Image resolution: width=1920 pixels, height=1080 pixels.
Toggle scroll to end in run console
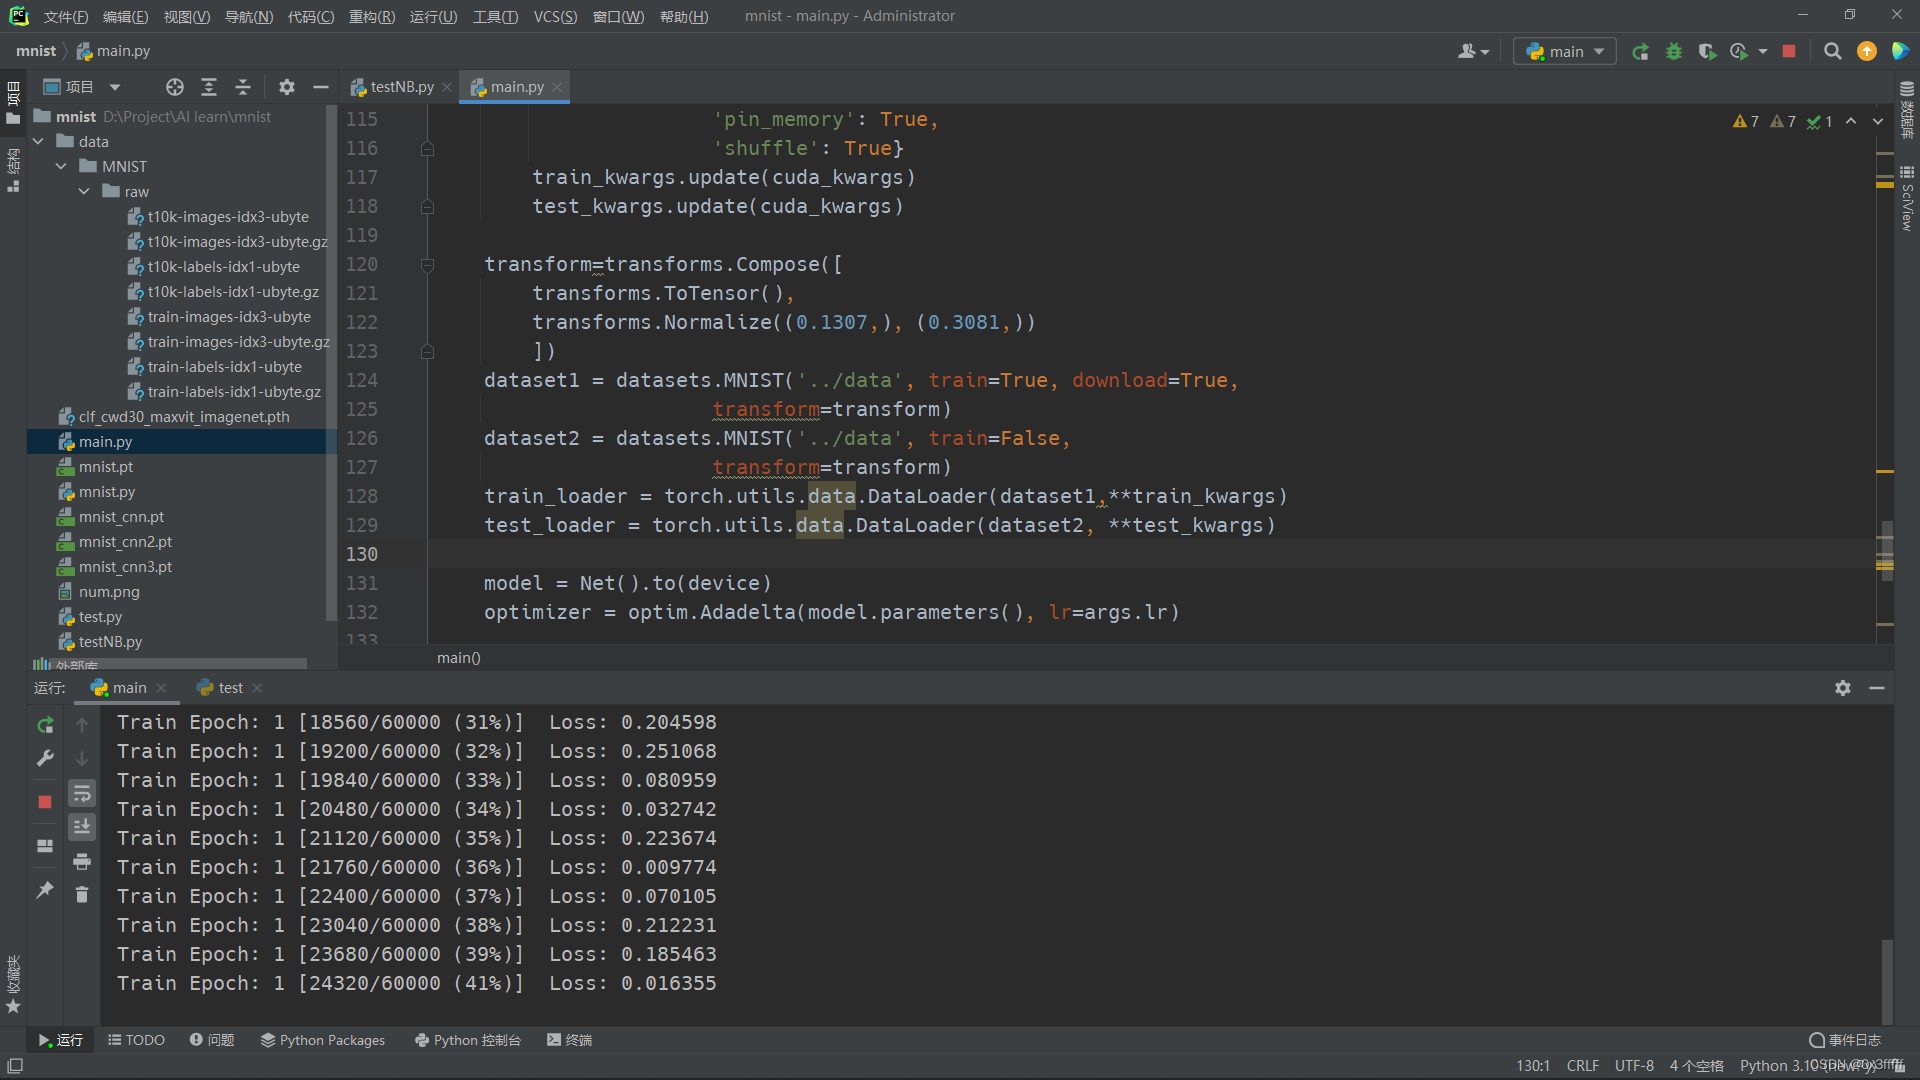pos(82,827)
